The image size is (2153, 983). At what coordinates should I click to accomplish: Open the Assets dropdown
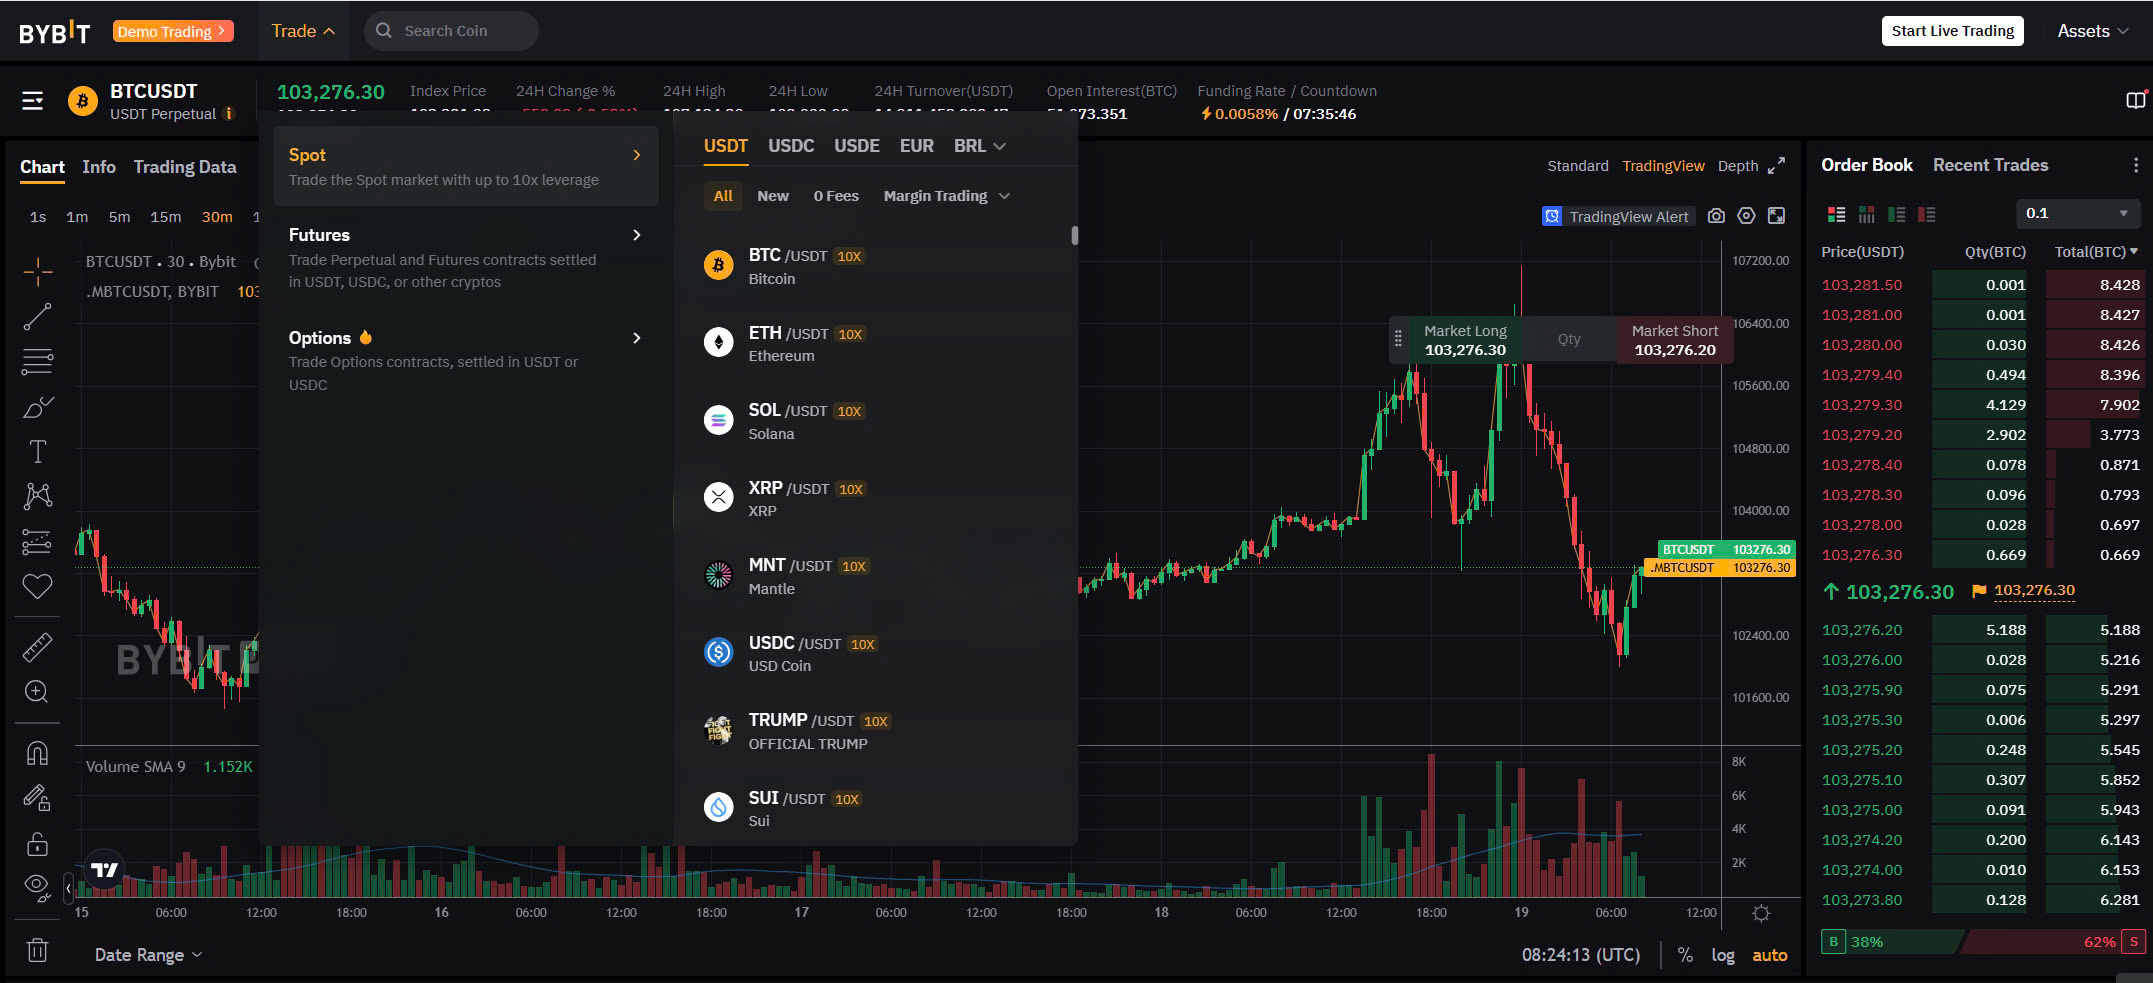(x=2092, y=31)
